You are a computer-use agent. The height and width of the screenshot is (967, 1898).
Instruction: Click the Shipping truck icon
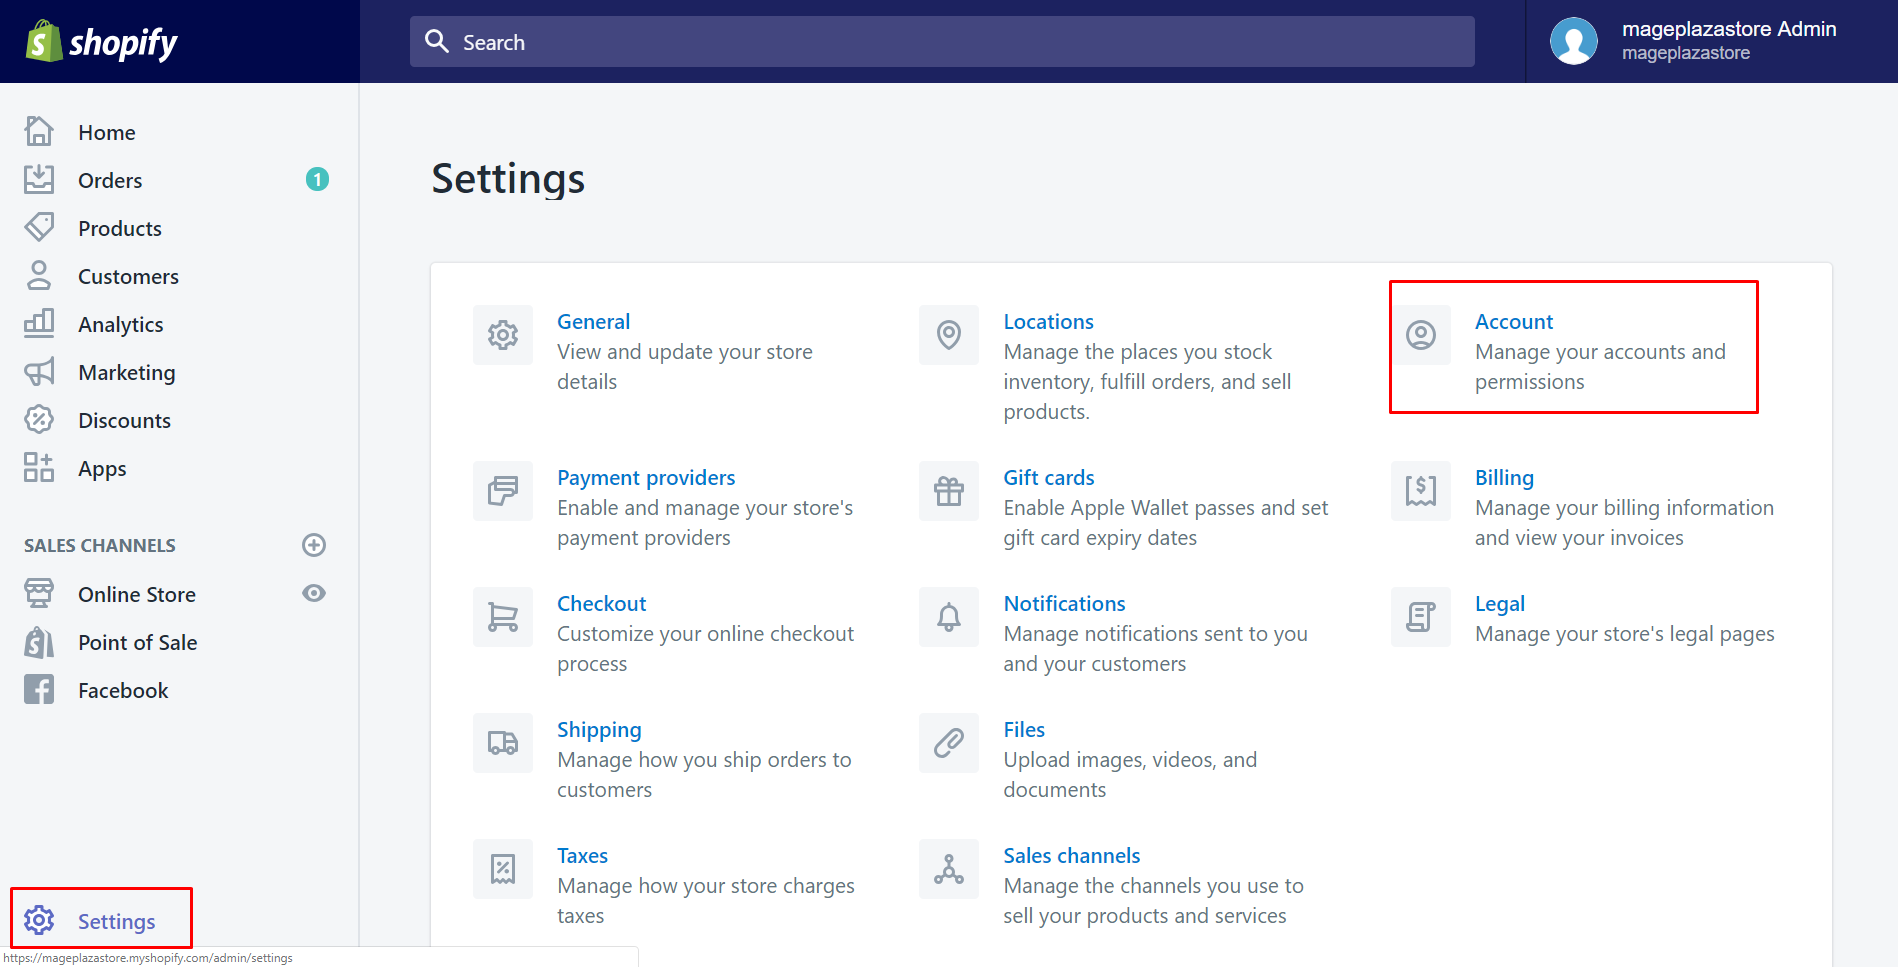(x=503, y=743)
